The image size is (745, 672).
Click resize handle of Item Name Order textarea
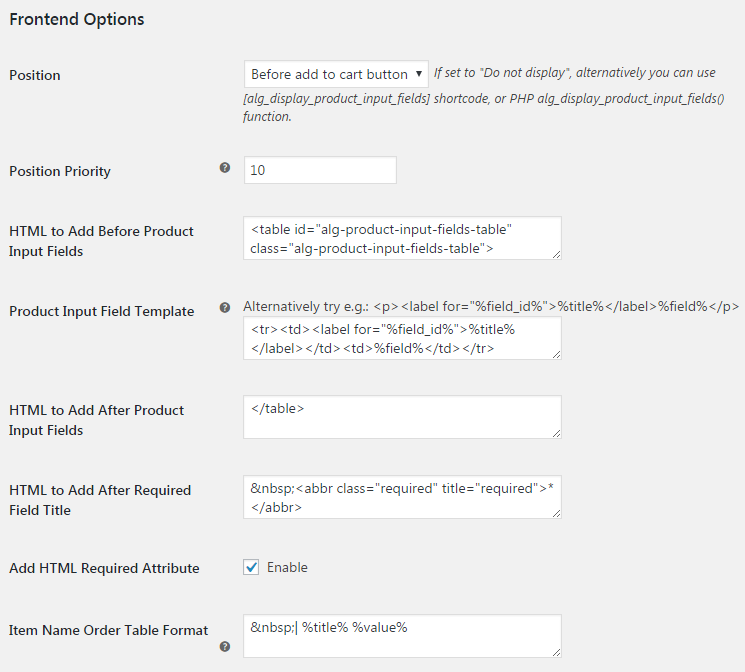coord(555,651)
